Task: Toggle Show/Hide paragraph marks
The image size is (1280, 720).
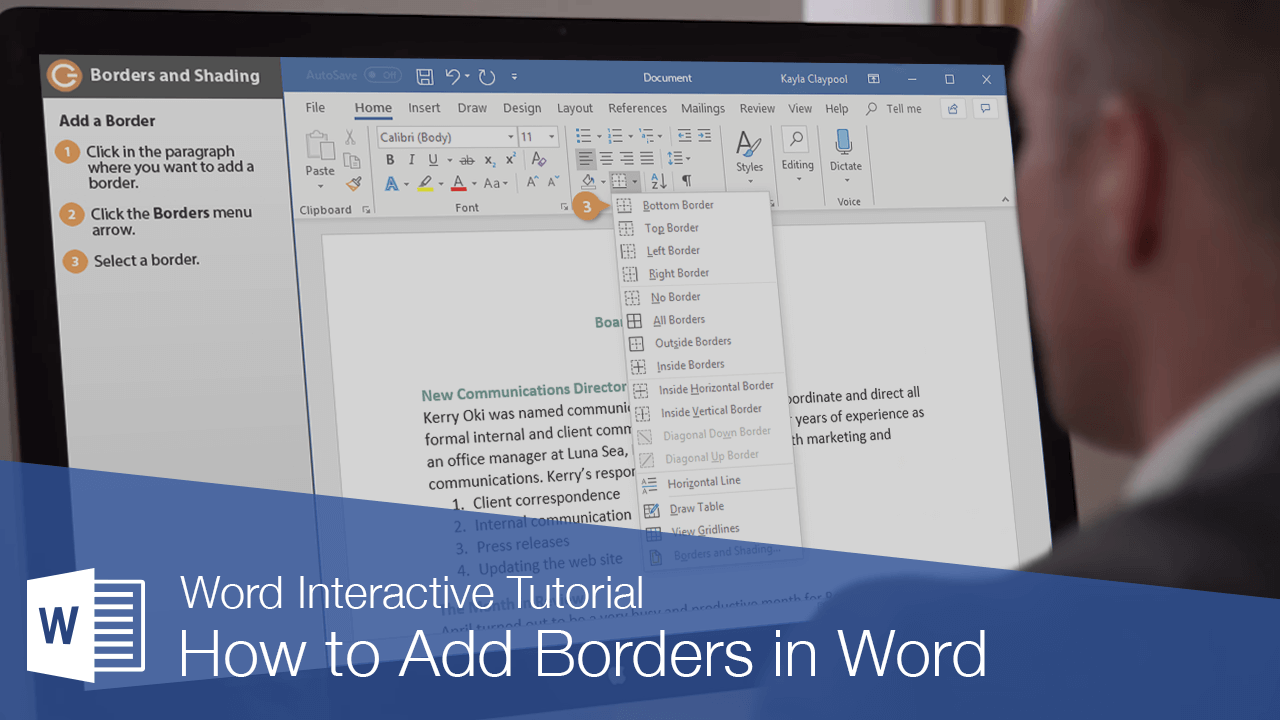Action: point(685,181)
